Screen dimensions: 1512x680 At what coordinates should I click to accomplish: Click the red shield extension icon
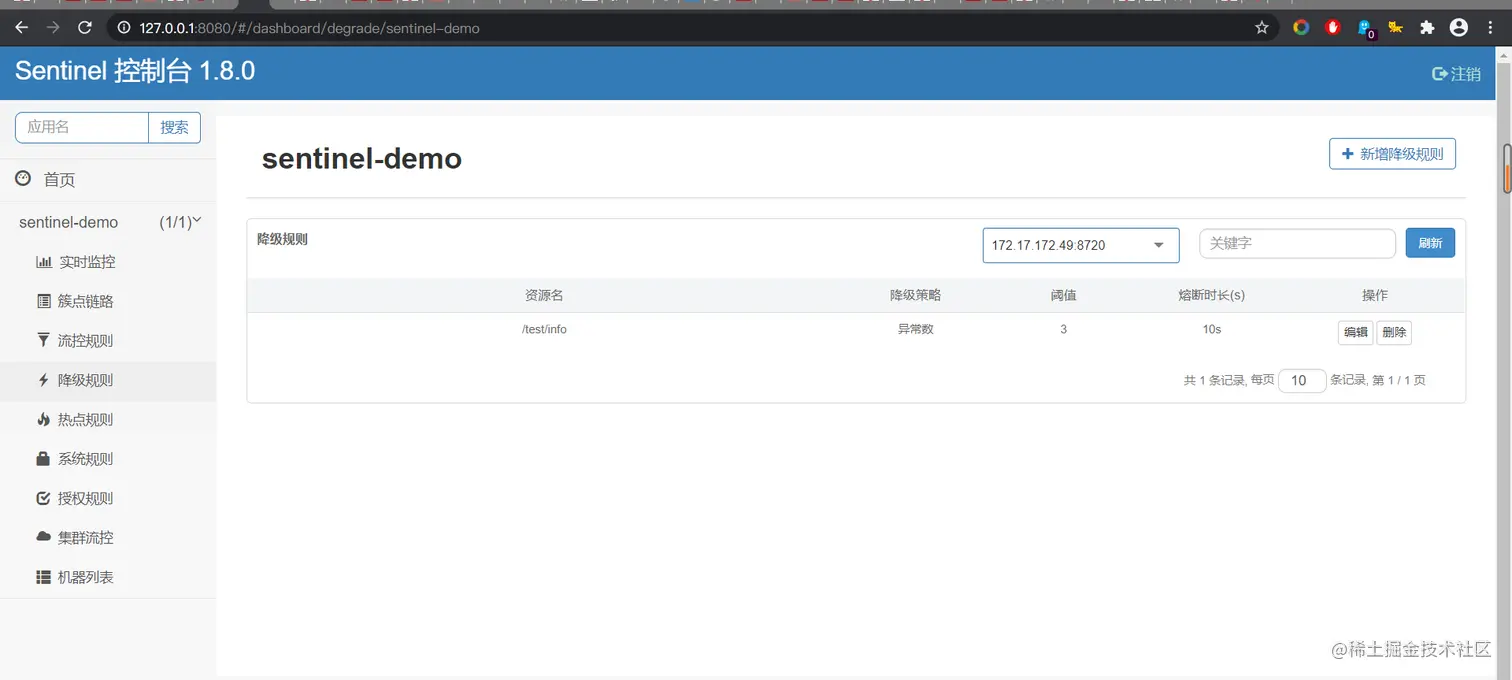1333,28
